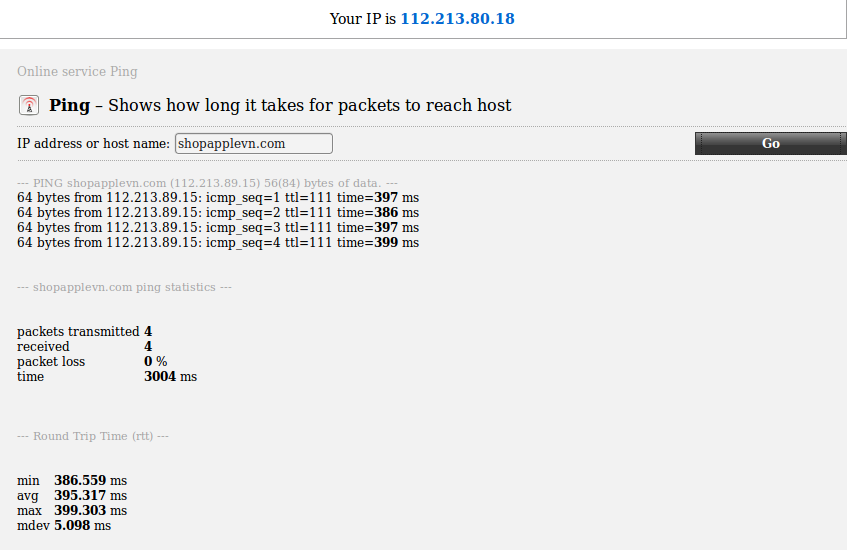Click the total time 3004 ms value
This screenshot has height=550, width=854.
point(170,376)
